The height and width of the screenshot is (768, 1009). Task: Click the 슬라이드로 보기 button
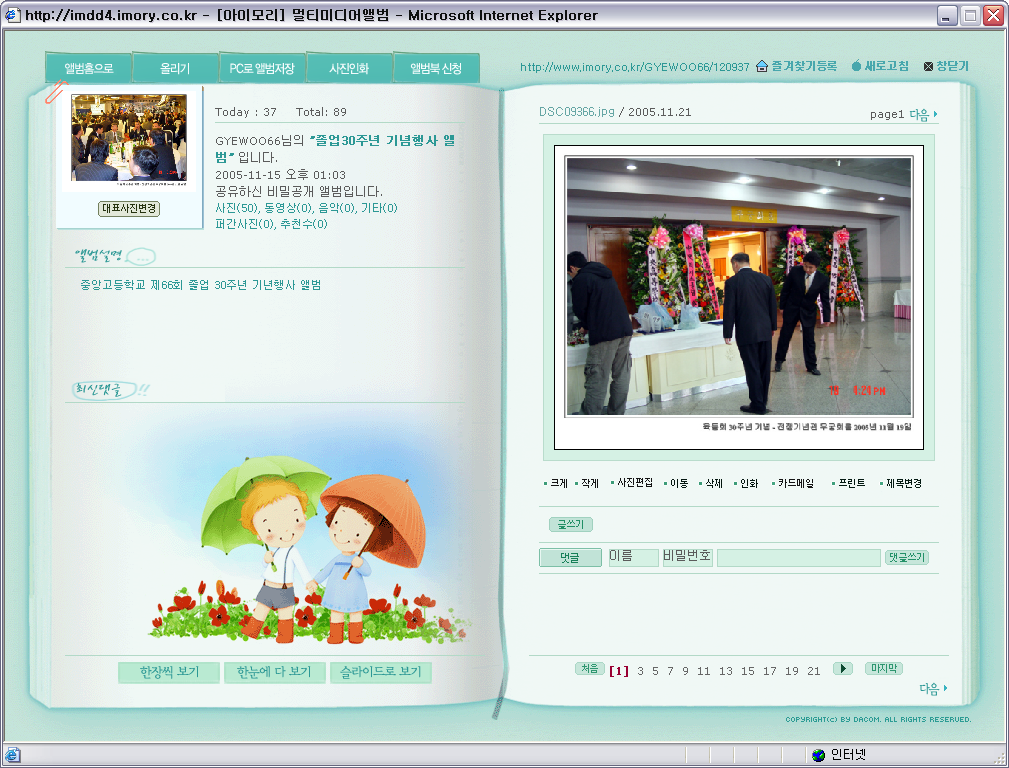click(x=380, y=672)
